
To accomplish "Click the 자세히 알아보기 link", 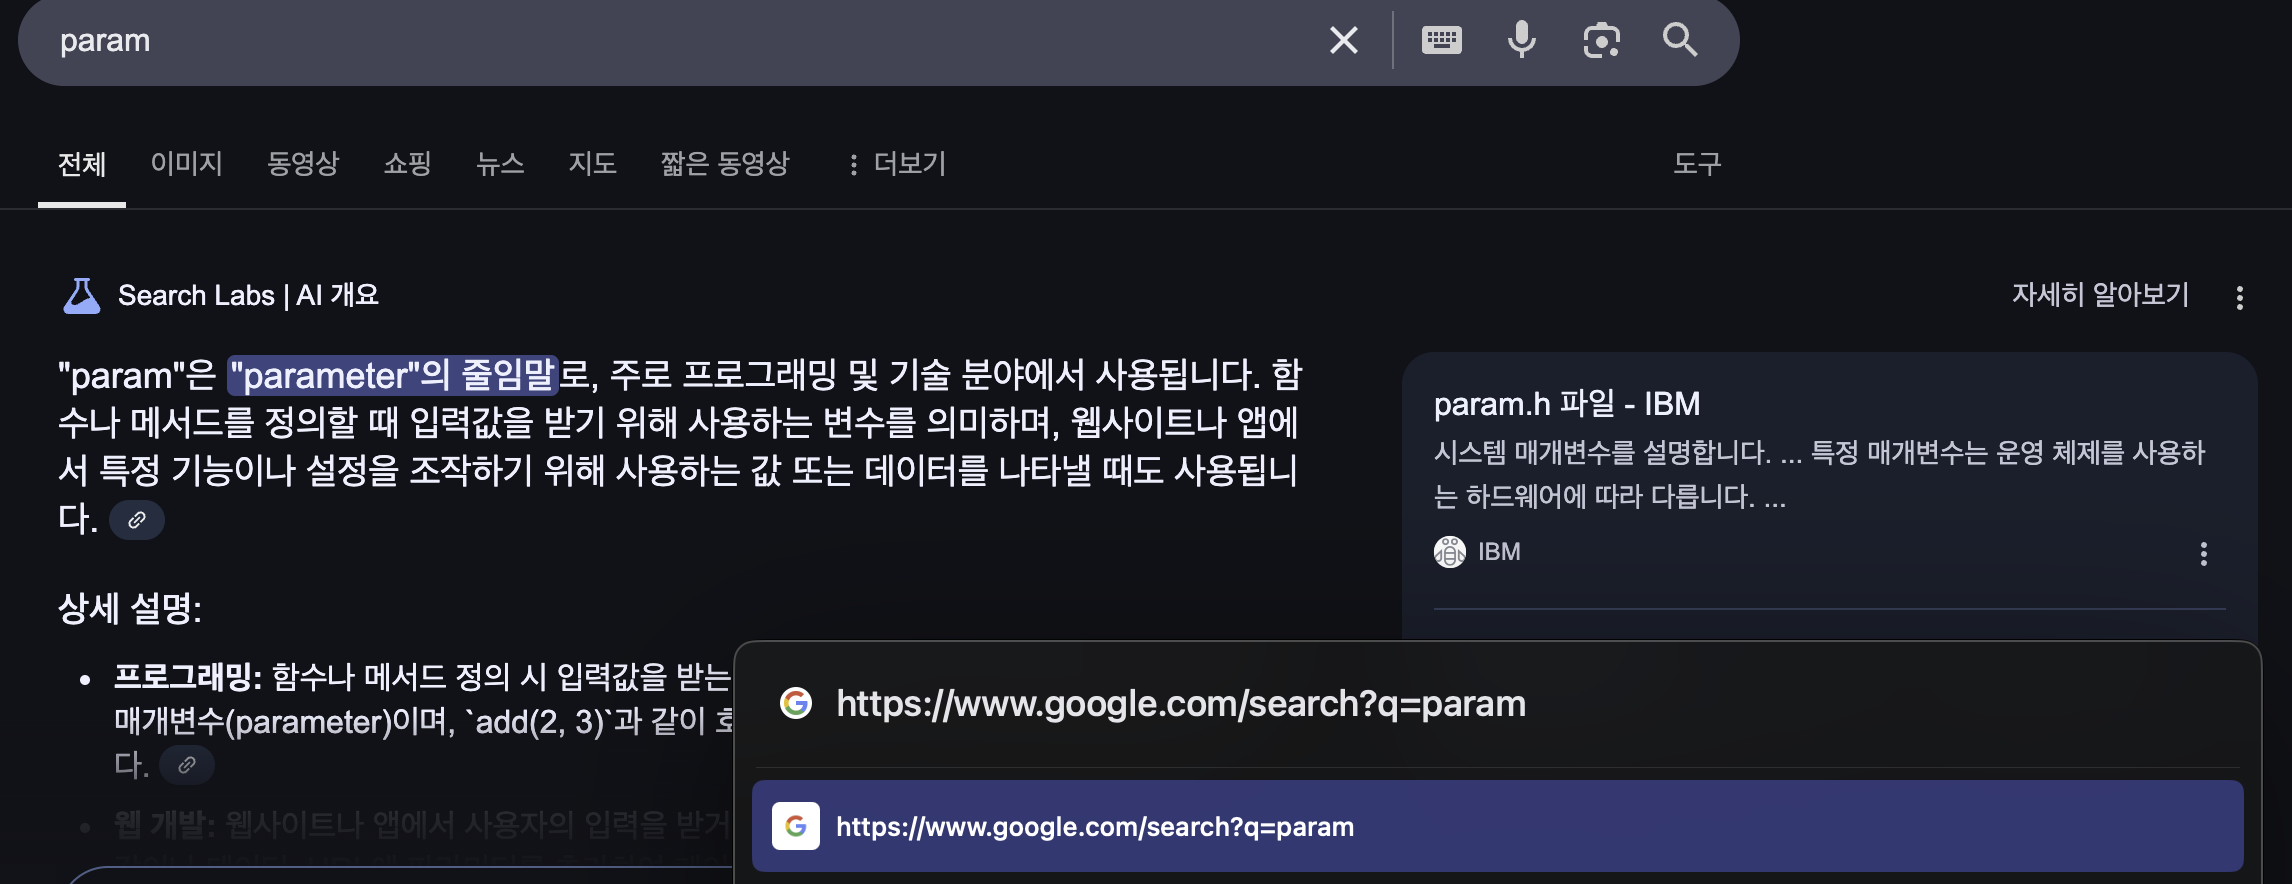I will [x=2100, y=295].
